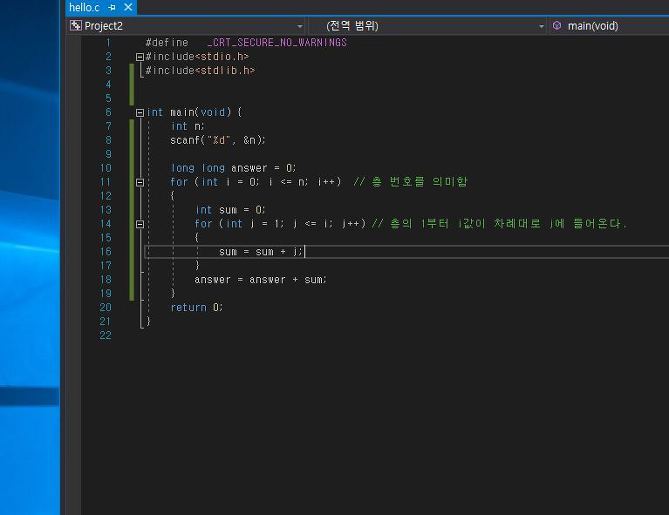The width and height of the screenshot is (669, 515).
Task: Click the comment '층 번호를 의미함'
Action: (420, 182)
